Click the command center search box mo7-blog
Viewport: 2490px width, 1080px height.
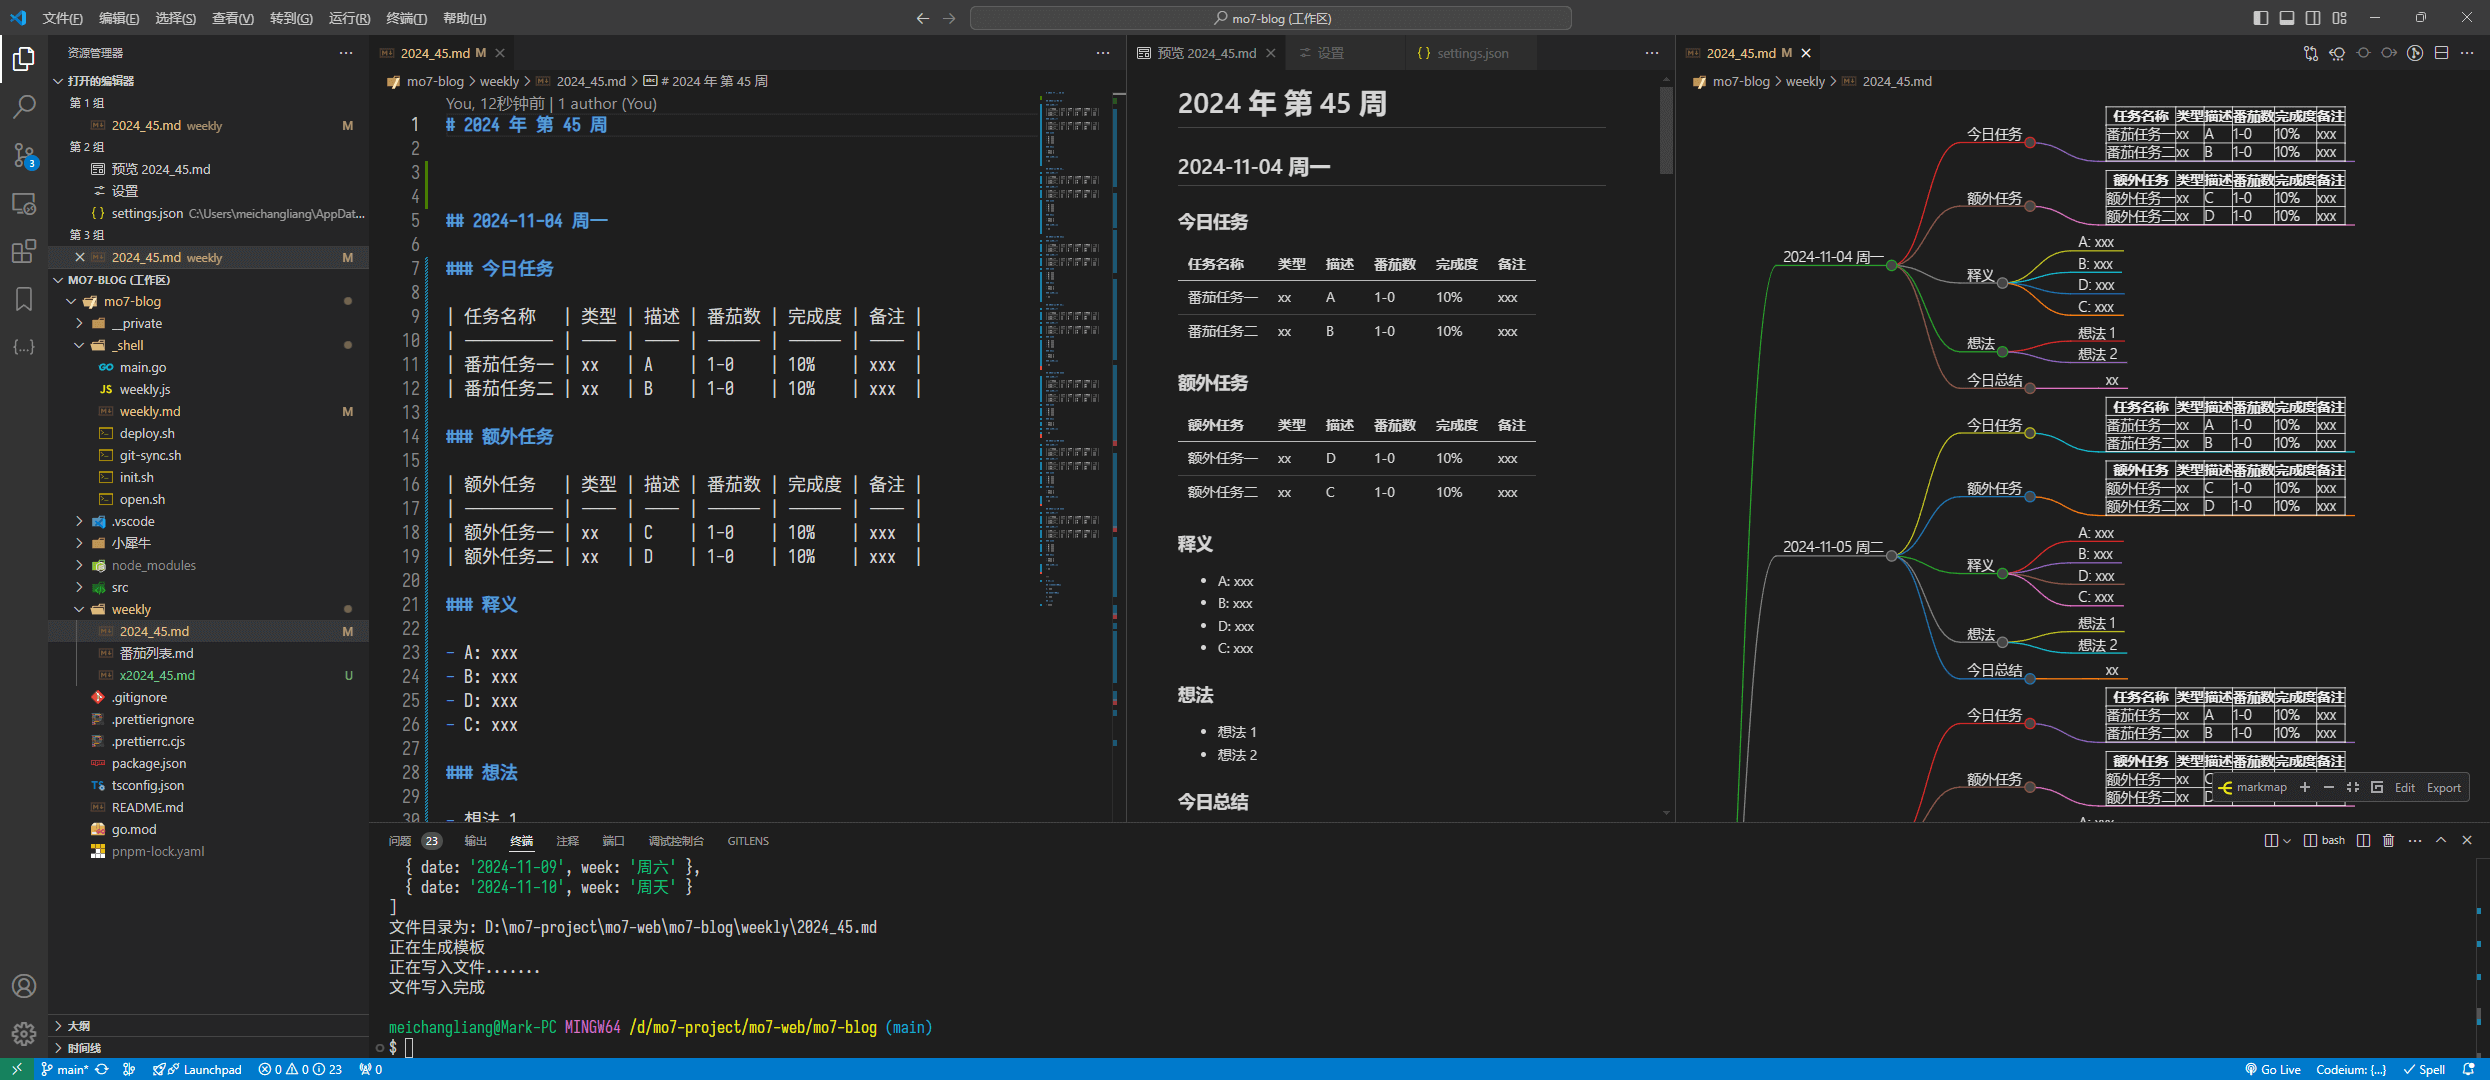(1270, 18)
